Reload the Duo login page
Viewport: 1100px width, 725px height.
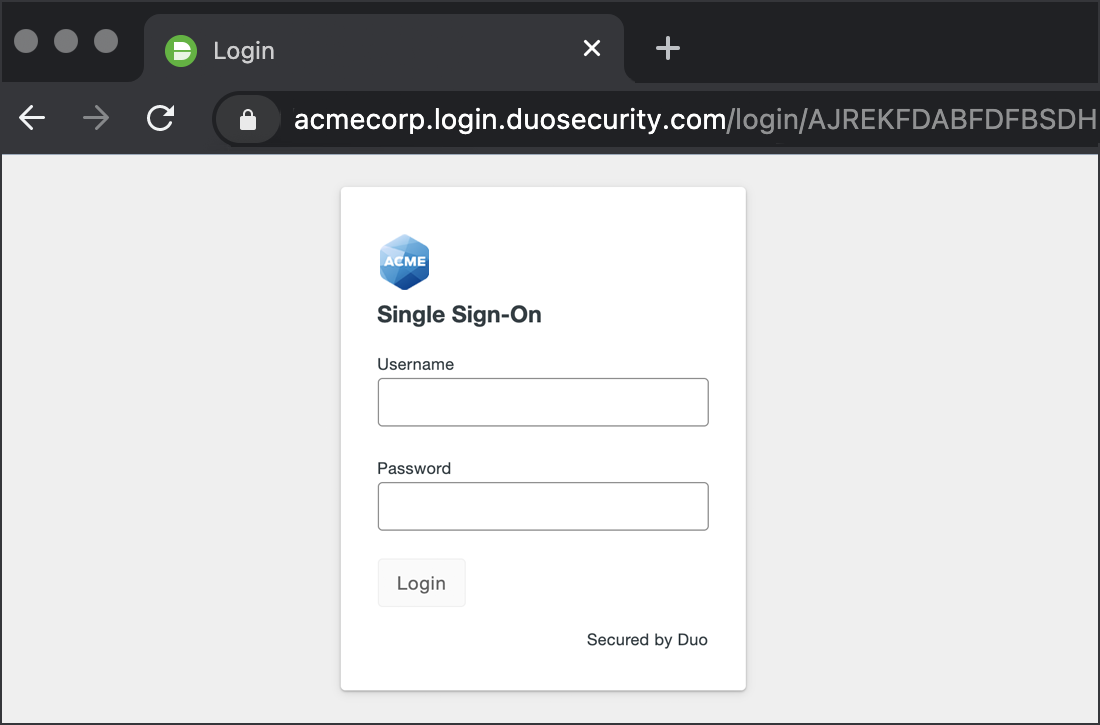coord(160,118)
